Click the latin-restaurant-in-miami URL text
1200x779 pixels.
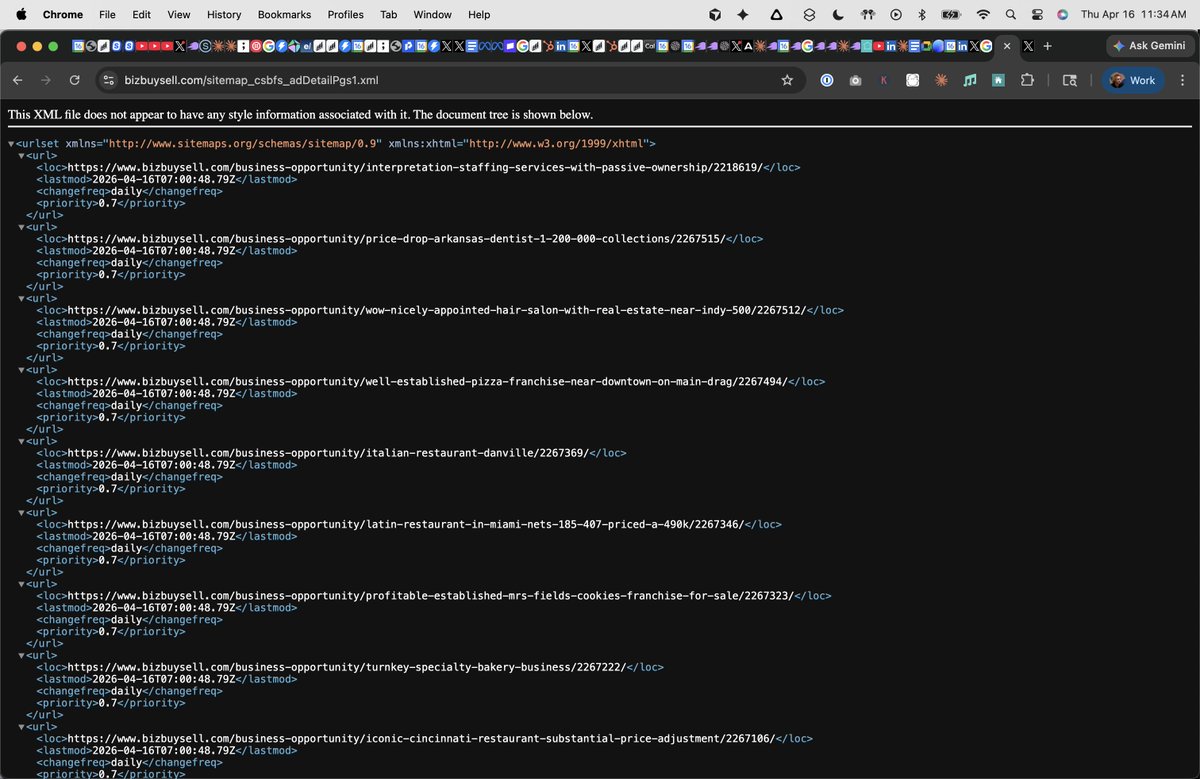(405, 524)
